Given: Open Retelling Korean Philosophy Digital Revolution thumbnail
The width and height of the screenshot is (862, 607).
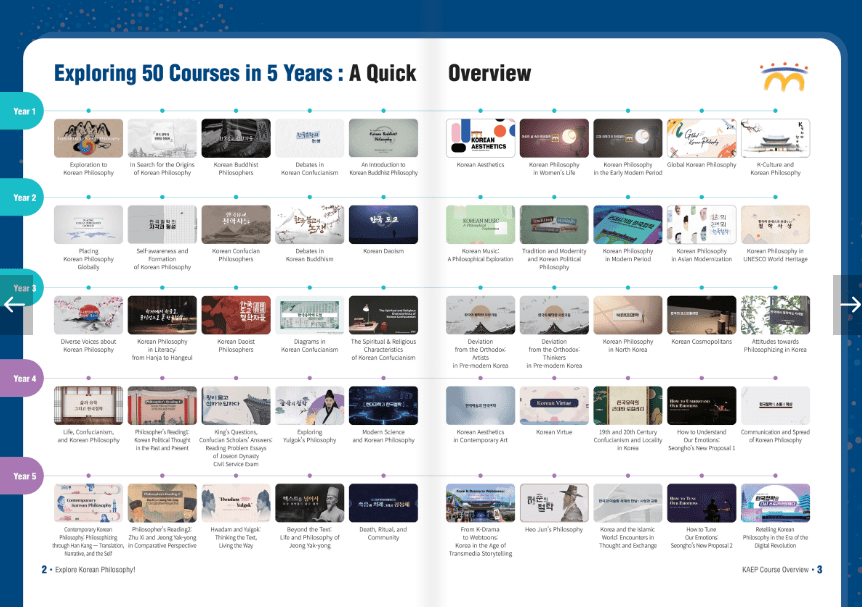Looking at the screenshot, I should pyautogui.click(x=775, y=503).
